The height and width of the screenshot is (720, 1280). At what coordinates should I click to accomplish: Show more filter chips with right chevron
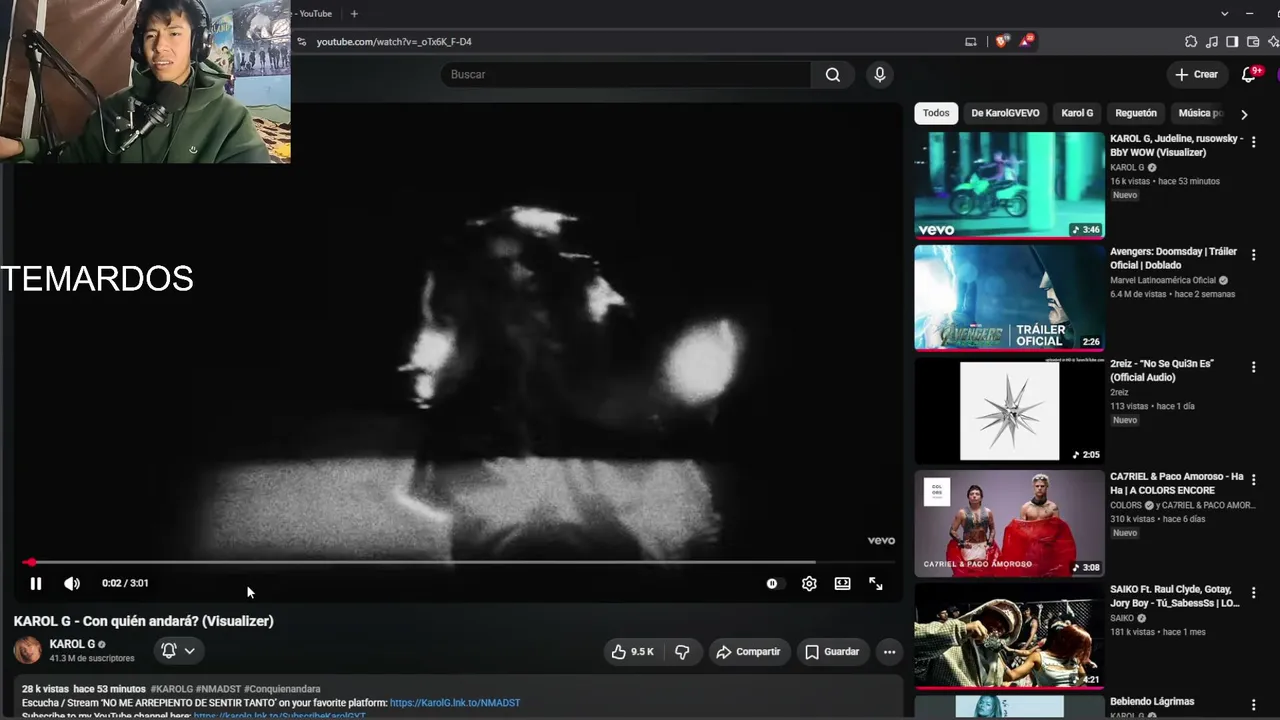[x=1244, y=114]
